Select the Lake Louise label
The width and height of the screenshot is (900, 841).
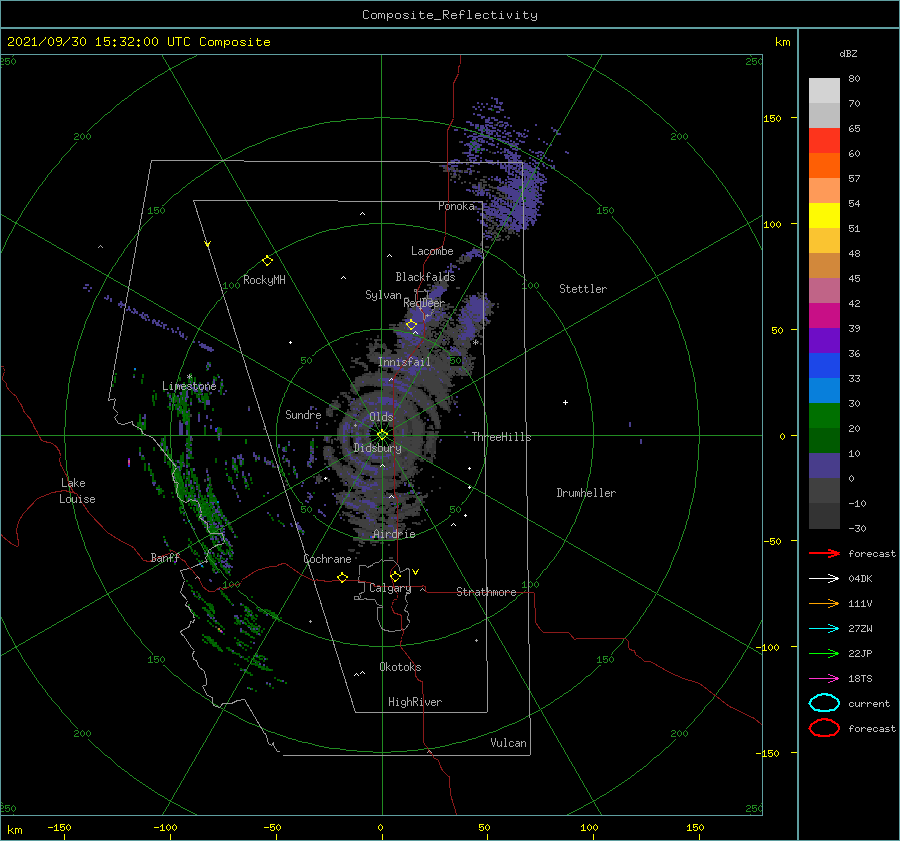pyautogui.click(x=77, y=491)
